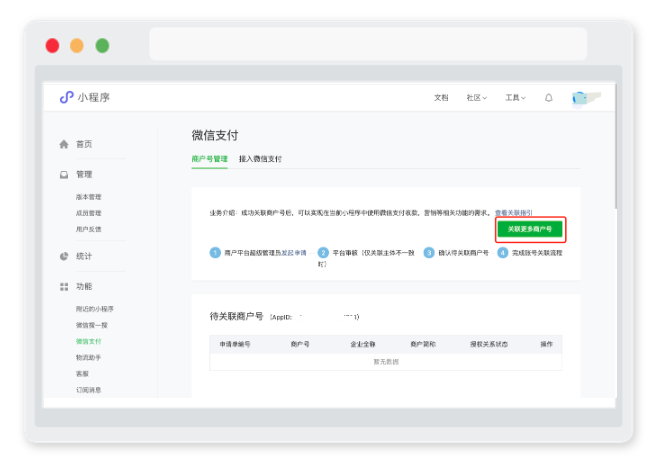Select 统计 section in sidebar
The image size is (666, 469).
(84, 256)
